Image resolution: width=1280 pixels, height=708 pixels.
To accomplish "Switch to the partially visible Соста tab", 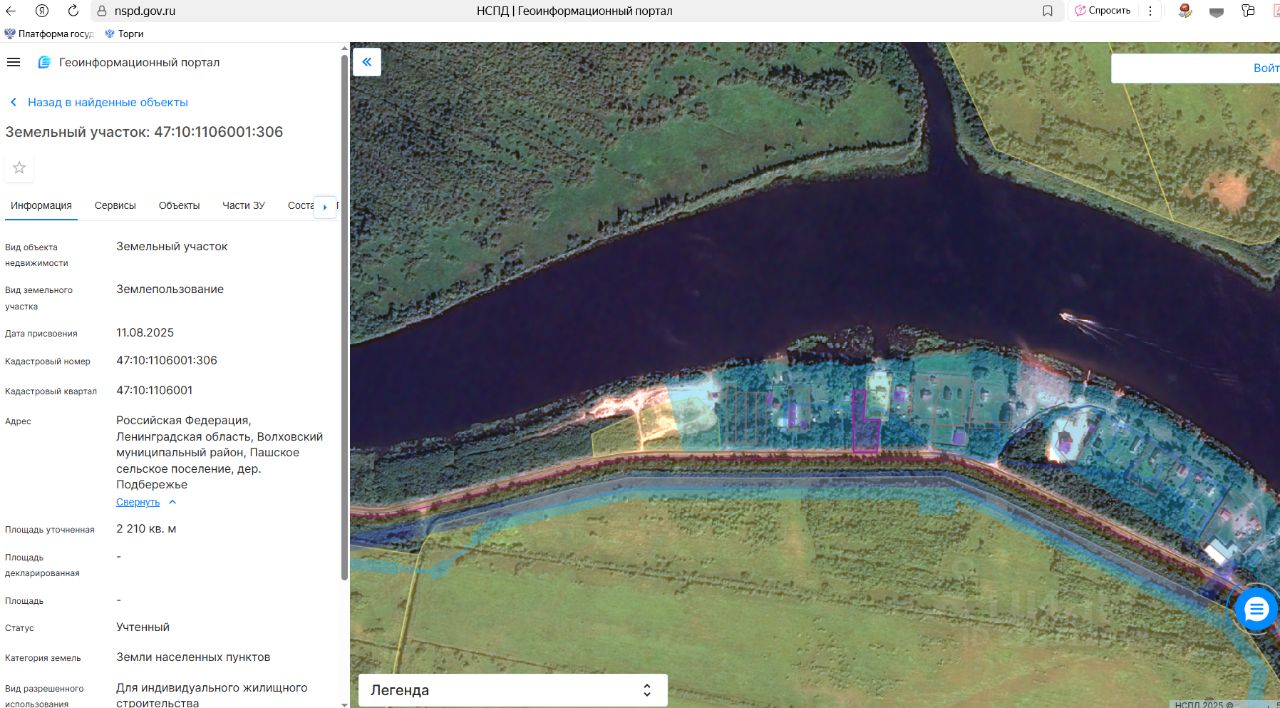I will point(300,205).
